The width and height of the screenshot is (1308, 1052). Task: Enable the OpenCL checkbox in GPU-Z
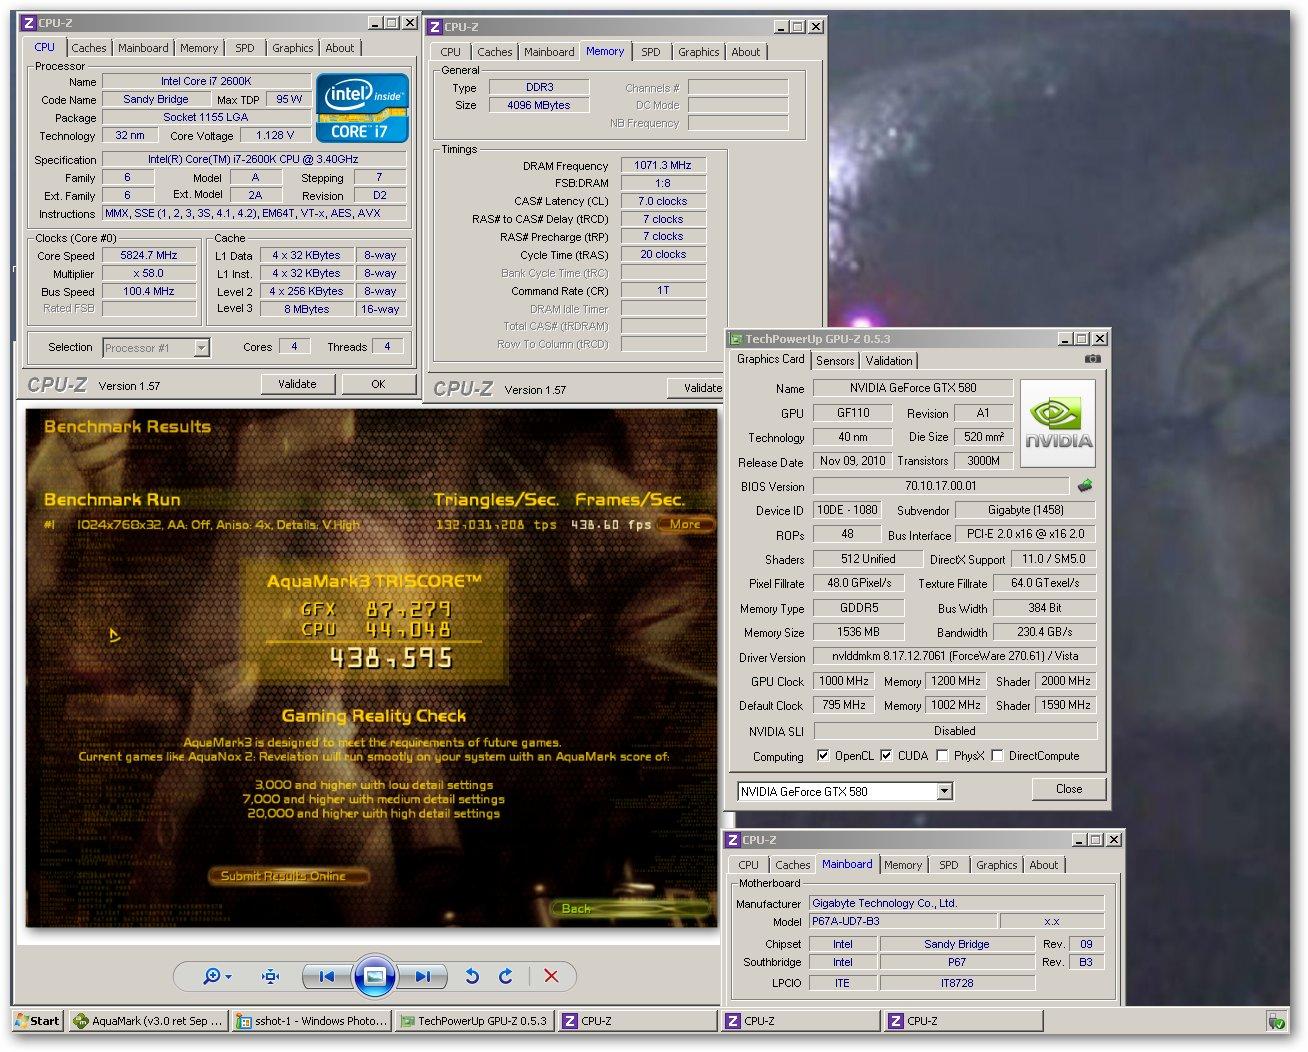coord(822,756)
